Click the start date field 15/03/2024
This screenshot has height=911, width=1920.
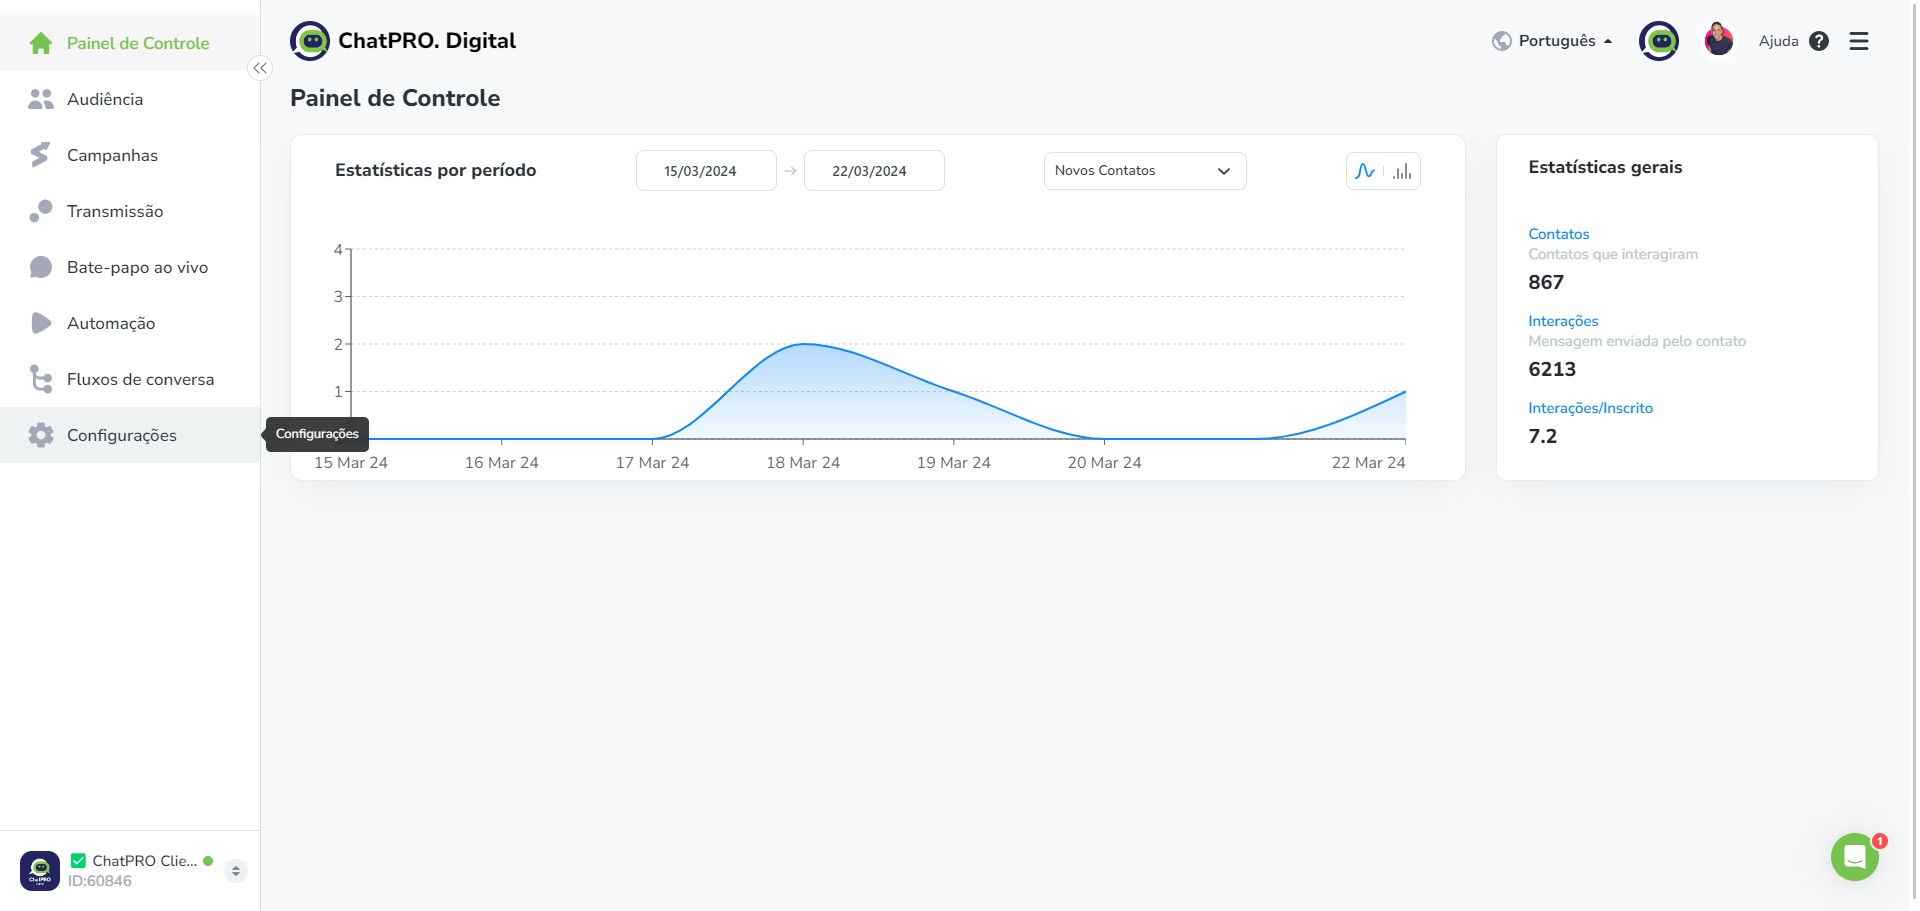(x=706, y=171)
